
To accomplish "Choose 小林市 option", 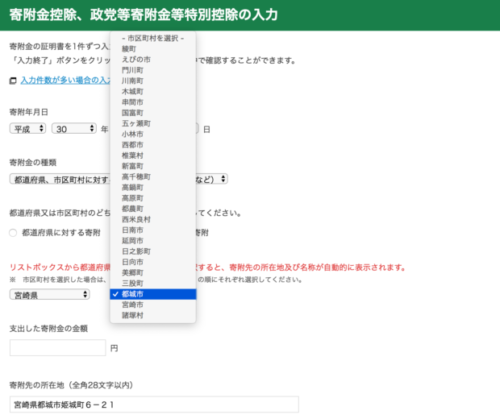I will tap(153, 134).
